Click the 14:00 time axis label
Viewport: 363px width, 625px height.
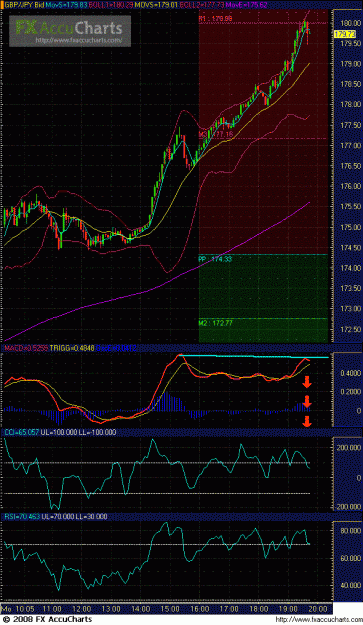(141, 609)
